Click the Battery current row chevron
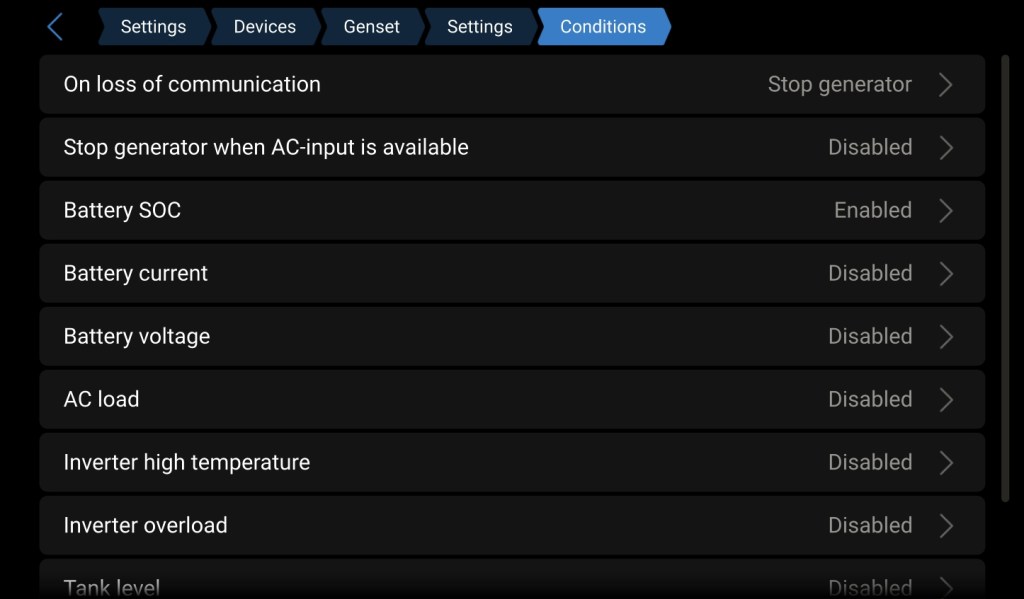Screen dimensions: 1024x599 point(946,273)
